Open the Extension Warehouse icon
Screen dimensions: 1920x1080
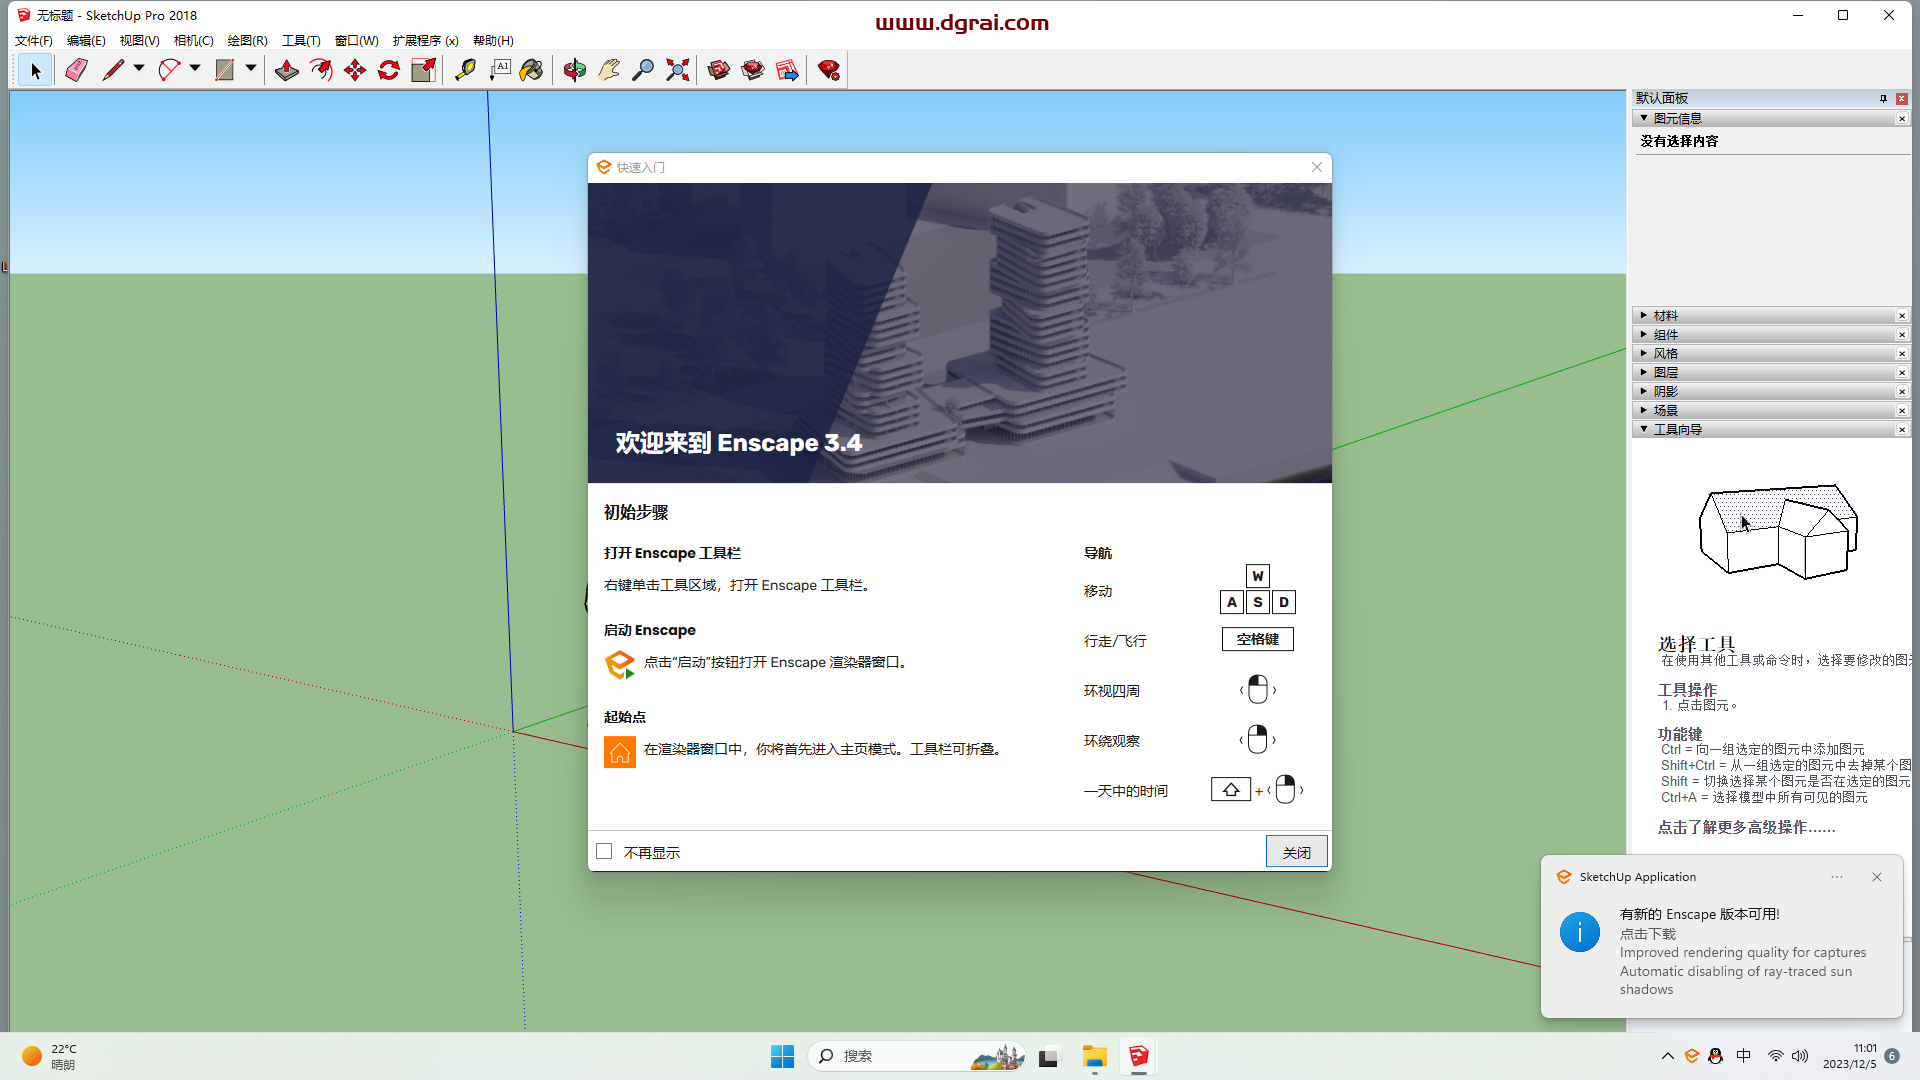pyautogui.click(x=753, y=70)
